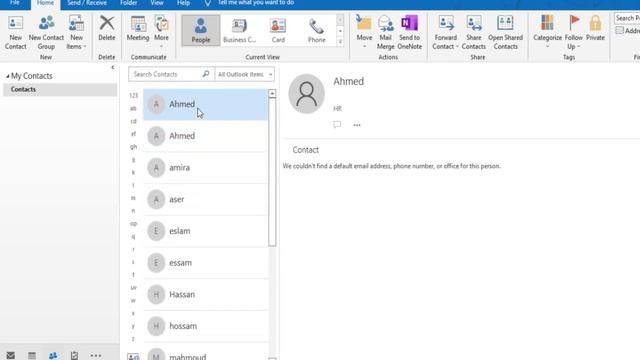Viewport: 640px width, 360px height.
Task: Click Tell me what you want to do
Action: coord(256,3)
